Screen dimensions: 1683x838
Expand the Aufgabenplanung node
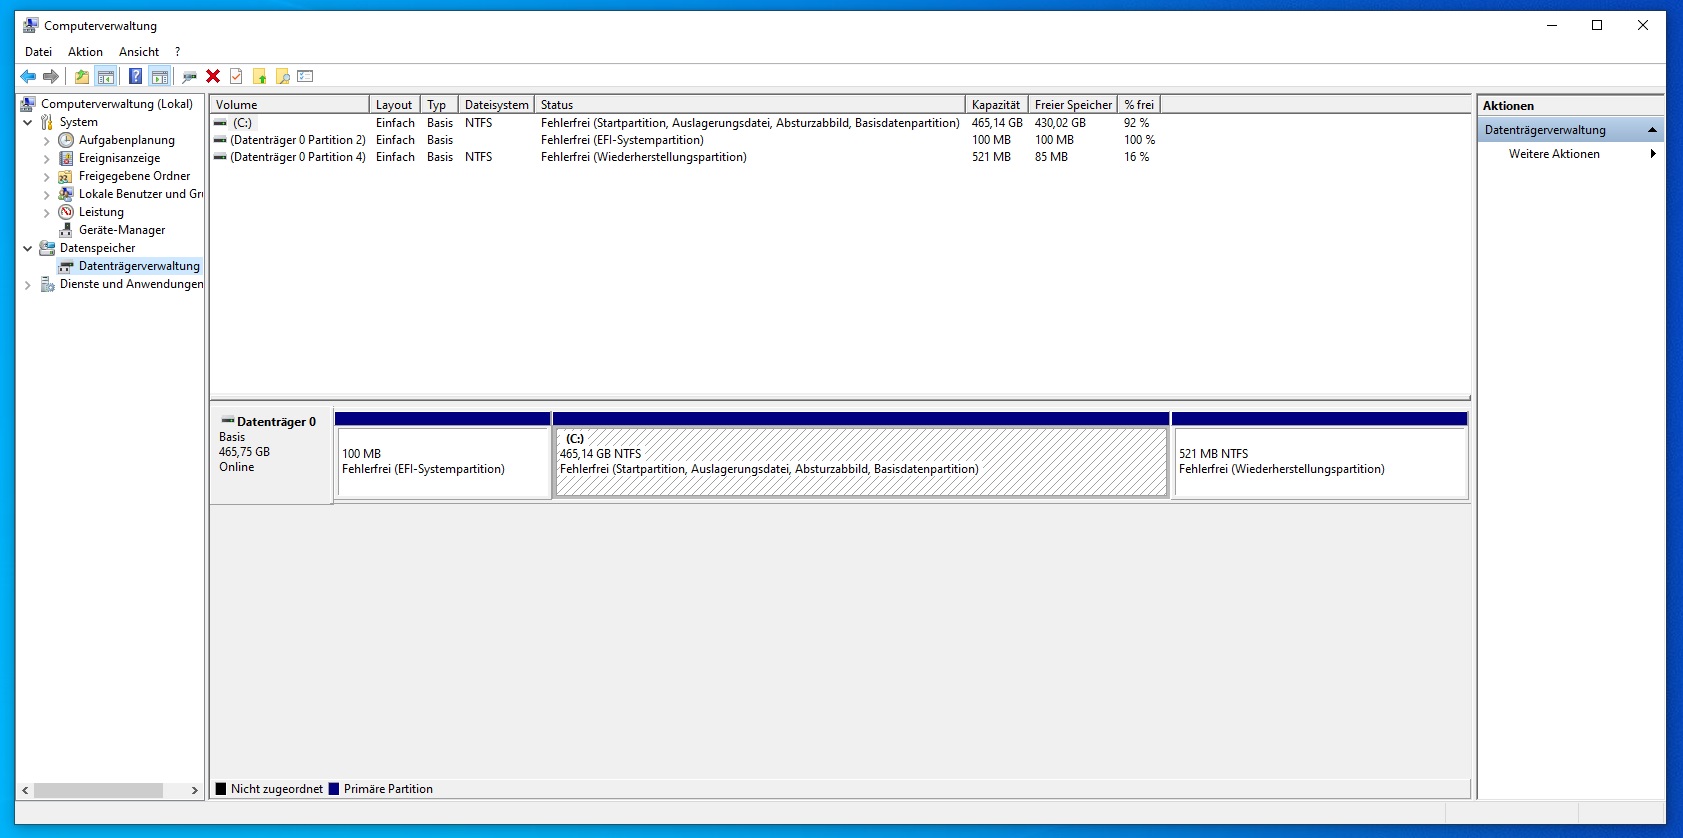tap(46, 140)
